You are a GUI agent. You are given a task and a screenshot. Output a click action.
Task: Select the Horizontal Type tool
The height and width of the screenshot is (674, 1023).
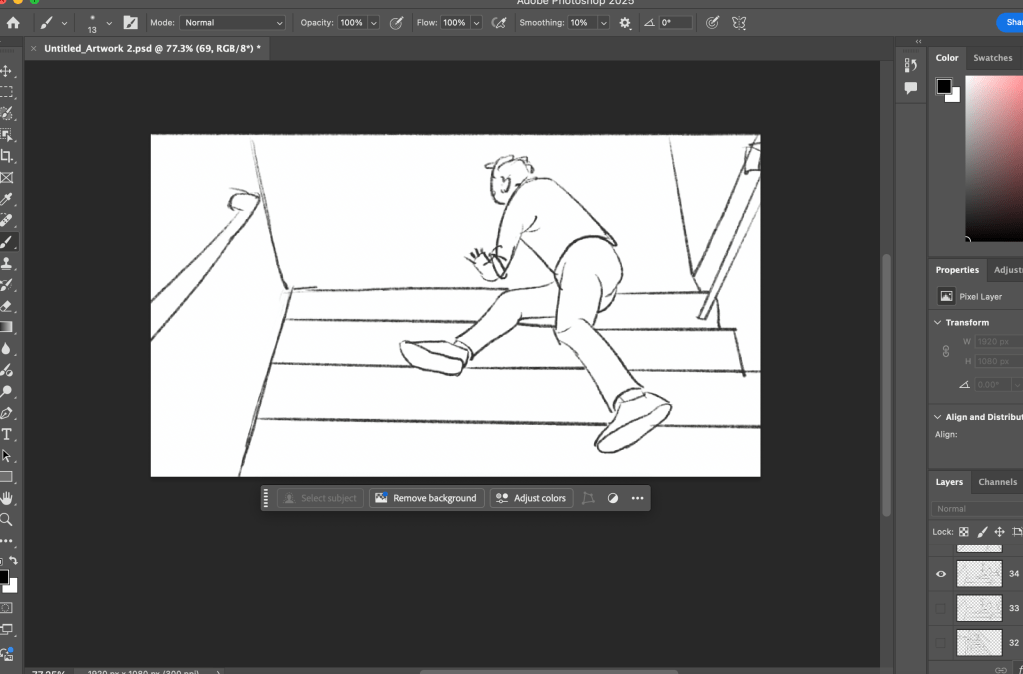tap(7, 434)
